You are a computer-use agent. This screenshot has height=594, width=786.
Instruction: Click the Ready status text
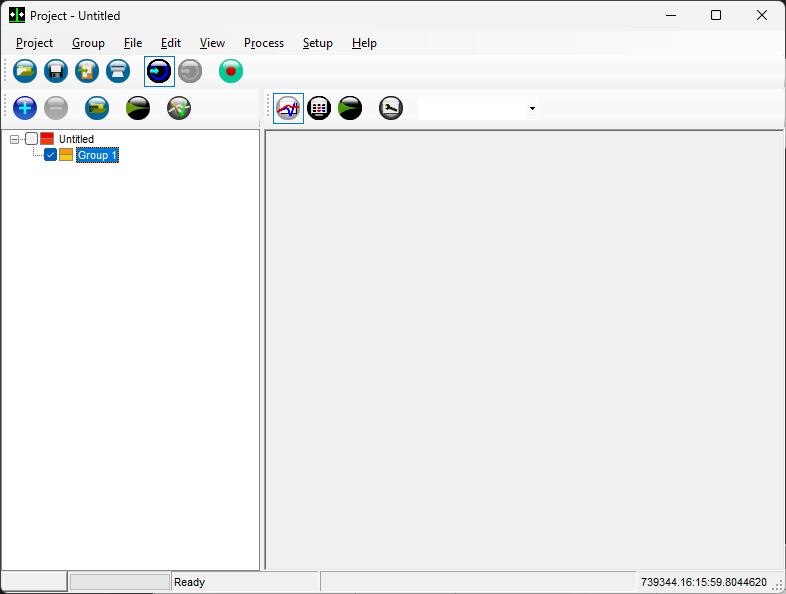(x=189, y=582)
